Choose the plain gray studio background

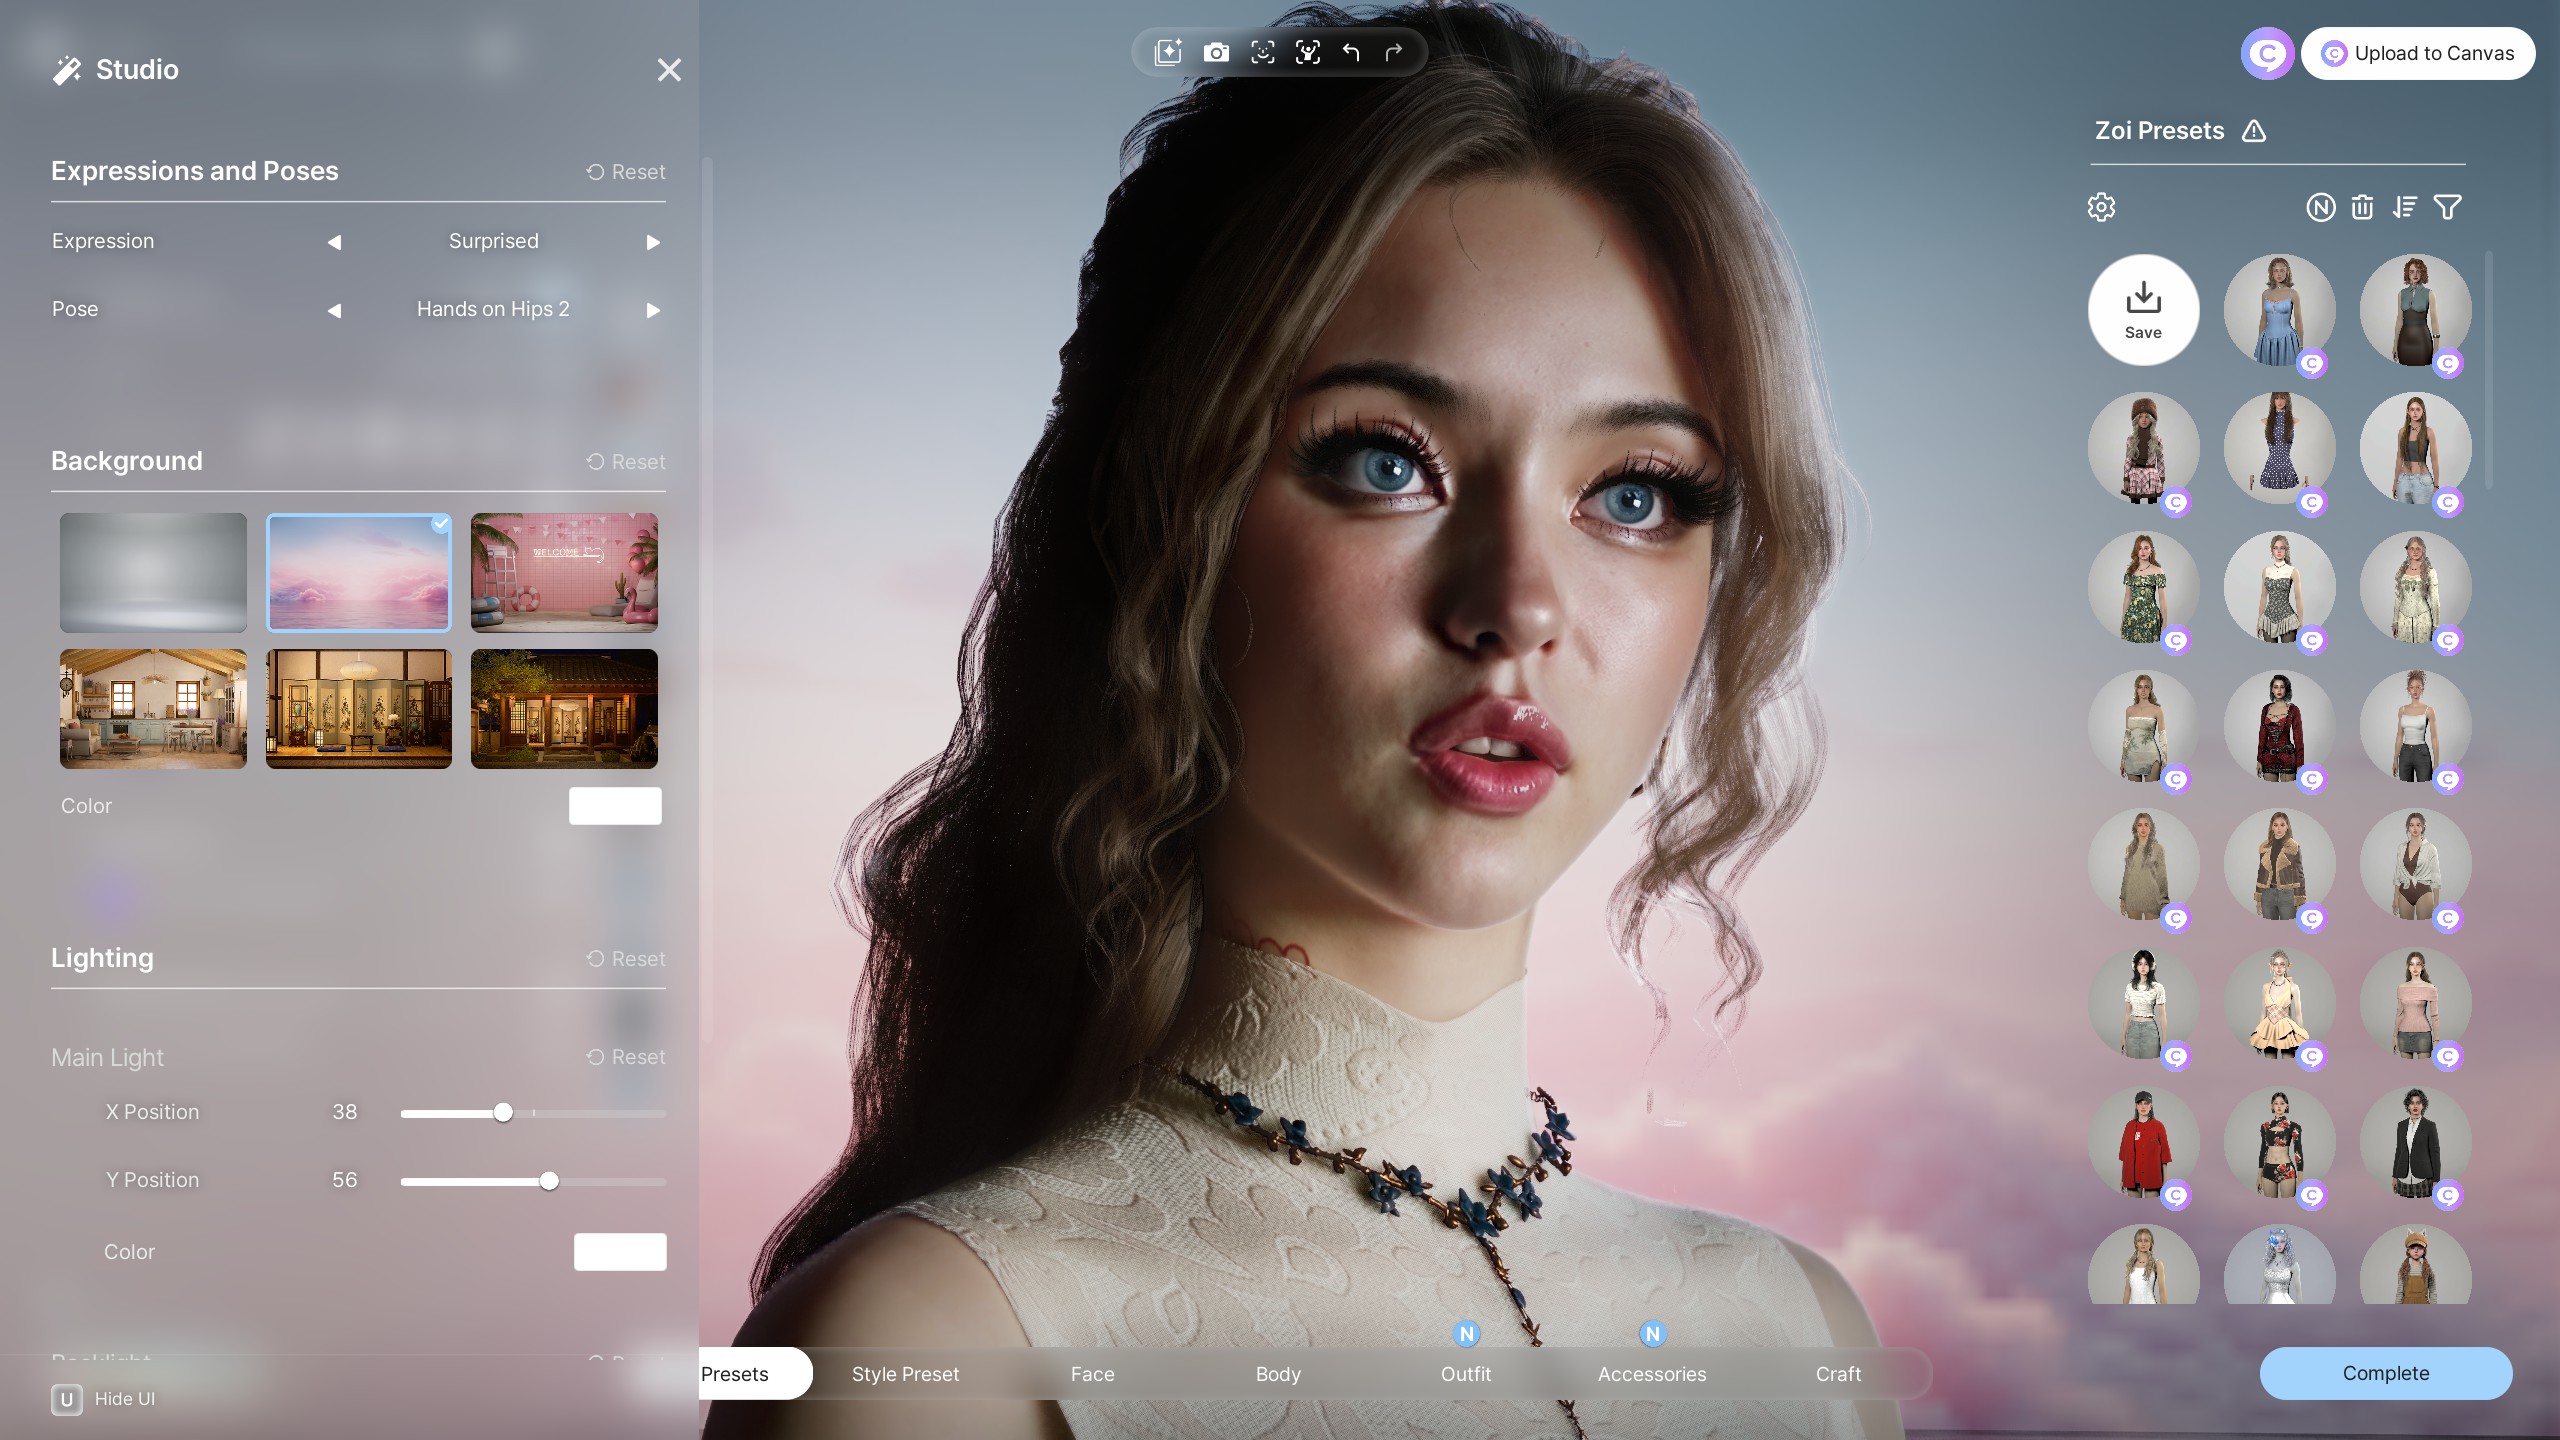point(153,572)
